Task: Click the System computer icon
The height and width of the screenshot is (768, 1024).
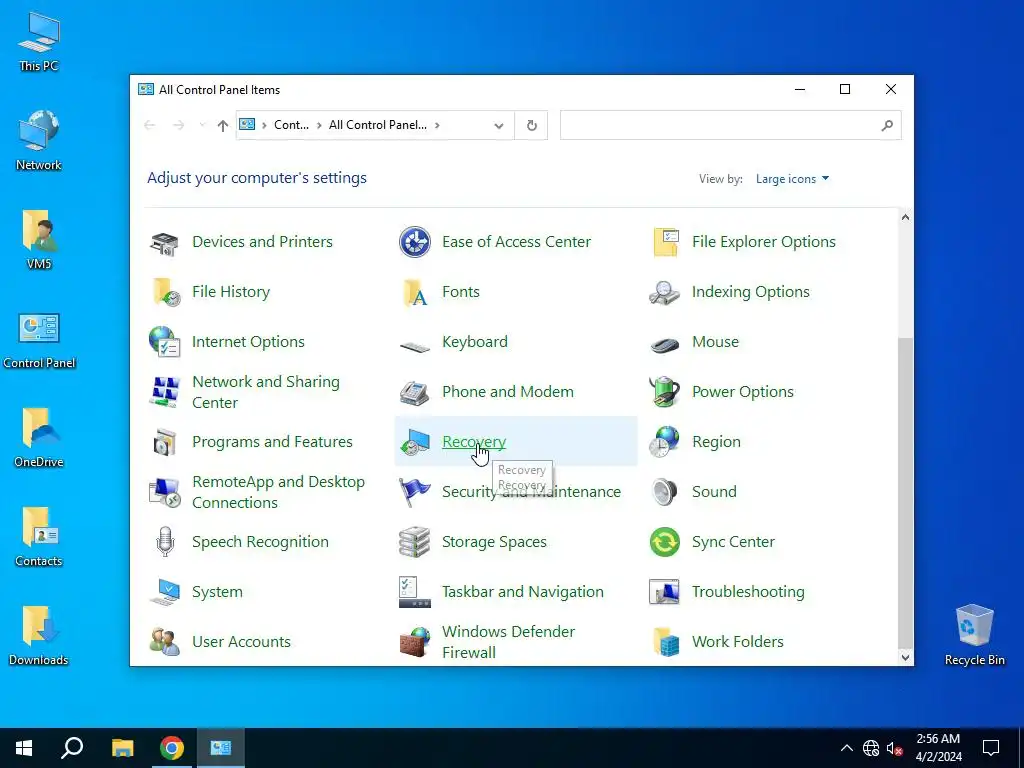Action: click(165, 592)
